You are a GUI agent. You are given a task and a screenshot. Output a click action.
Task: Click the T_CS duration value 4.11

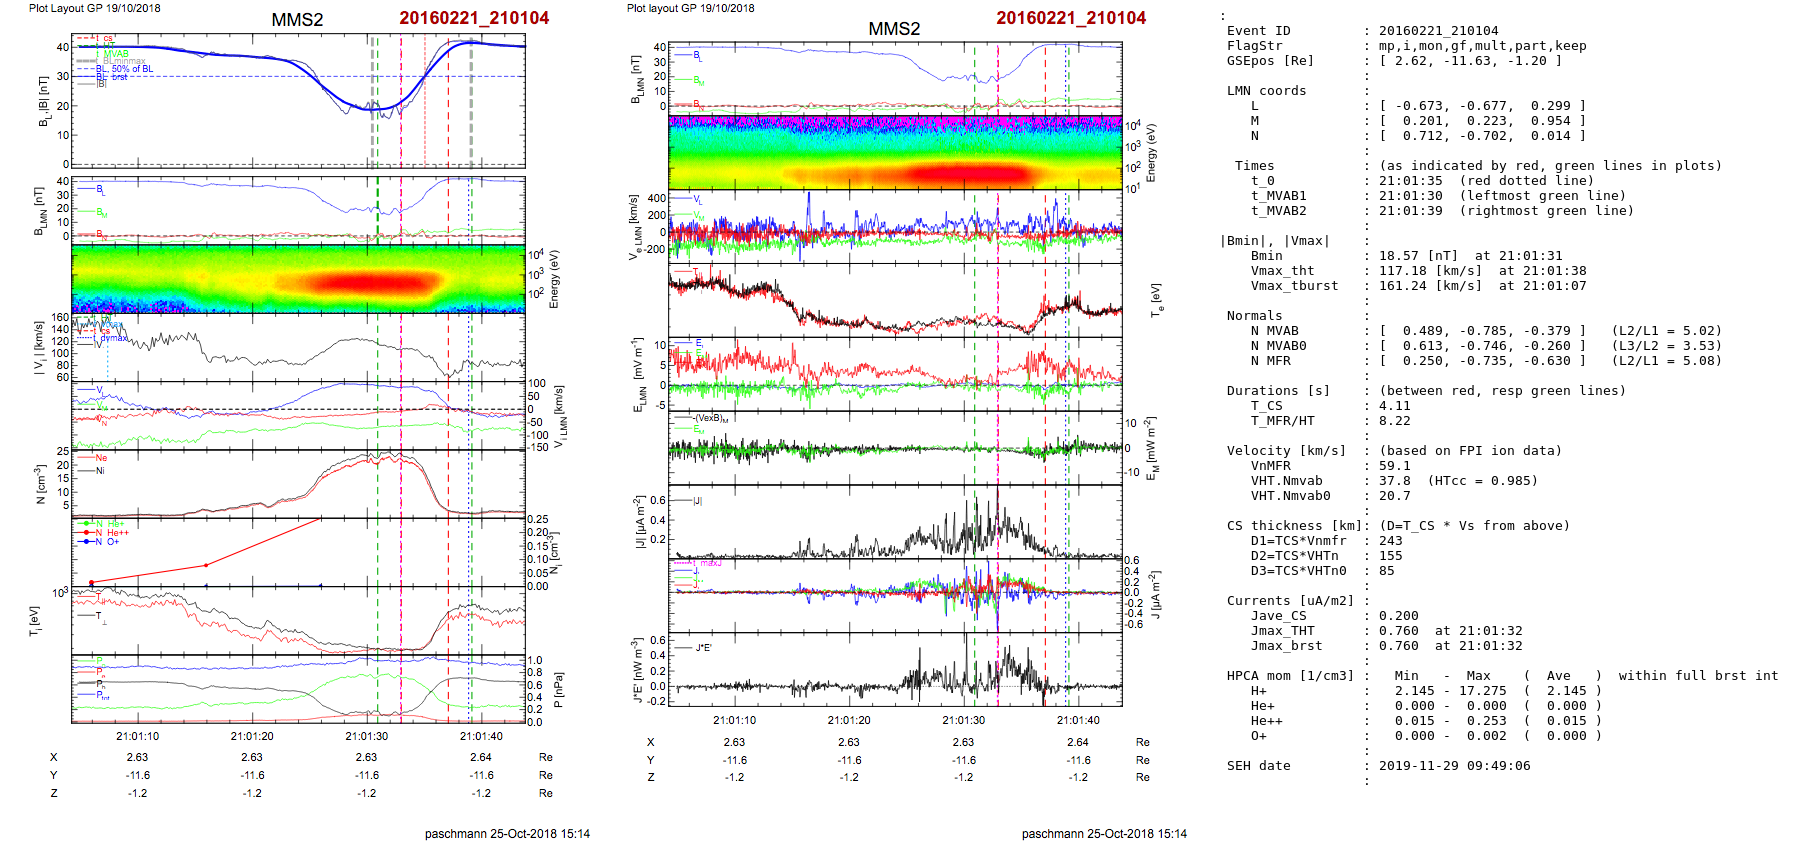1395,406
